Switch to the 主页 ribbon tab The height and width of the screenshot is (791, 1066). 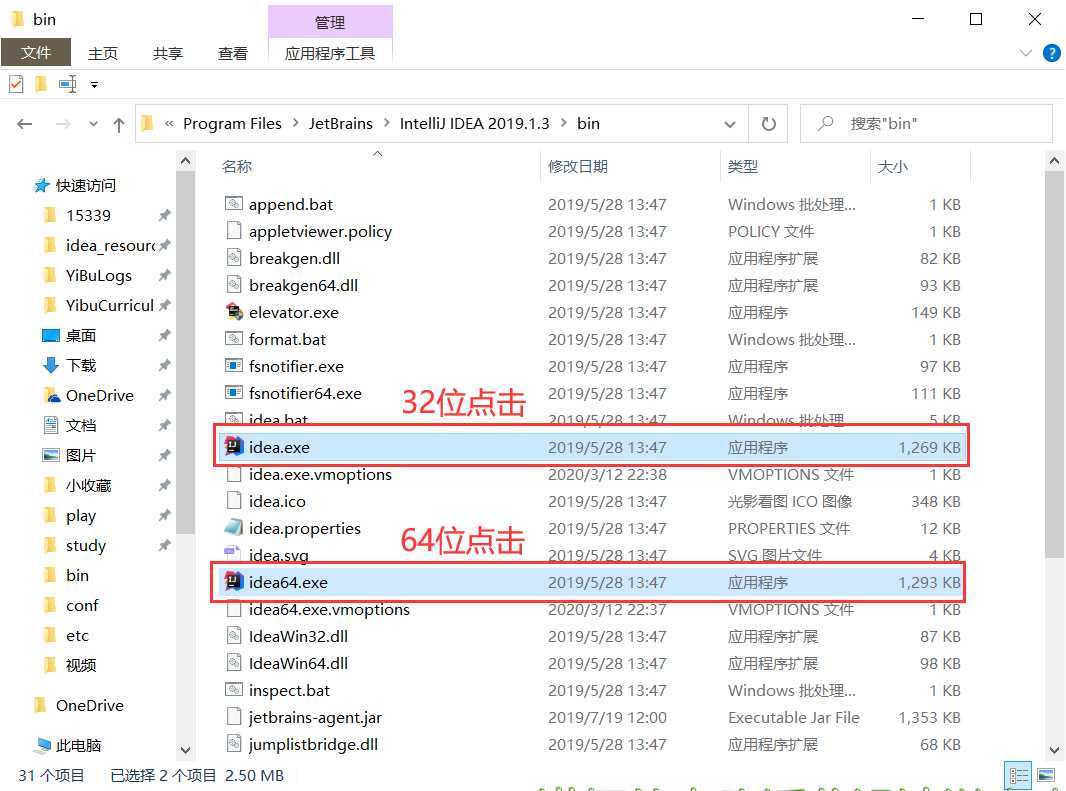click(x=103, y=53)
